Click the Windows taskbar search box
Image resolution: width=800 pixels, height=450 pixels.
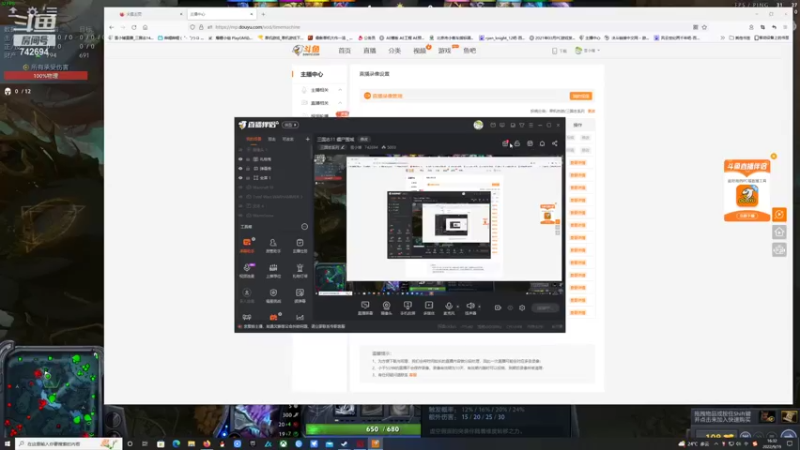click(69, 444)
